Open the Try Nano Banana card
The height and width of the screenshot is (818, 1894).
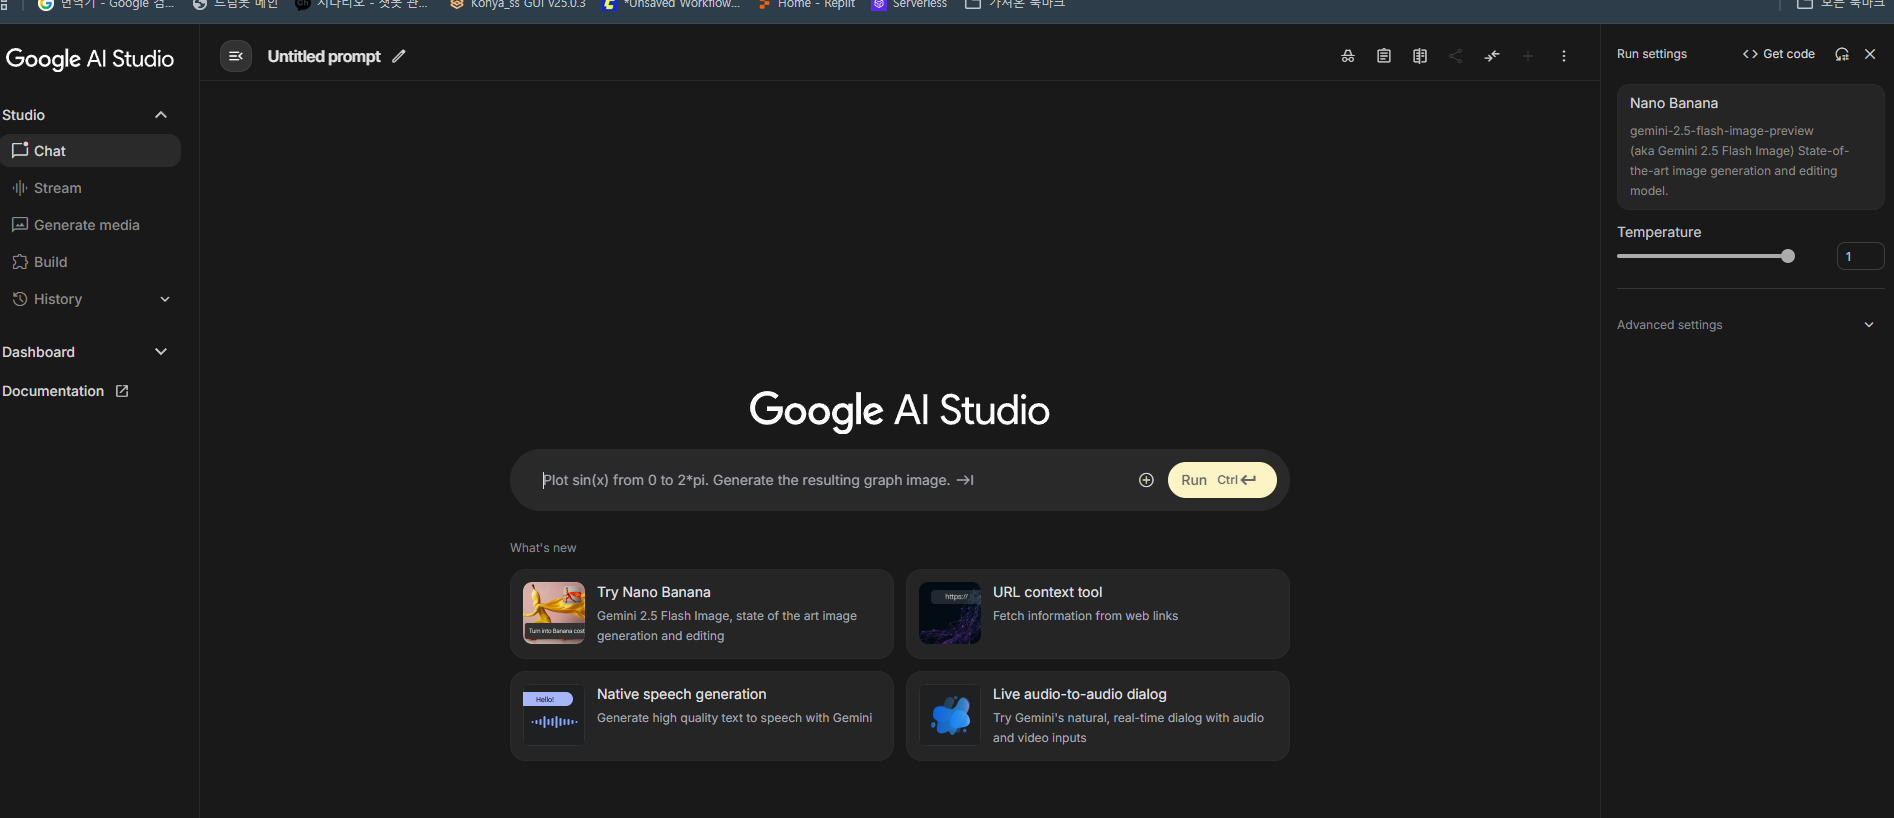pos(702,614)
